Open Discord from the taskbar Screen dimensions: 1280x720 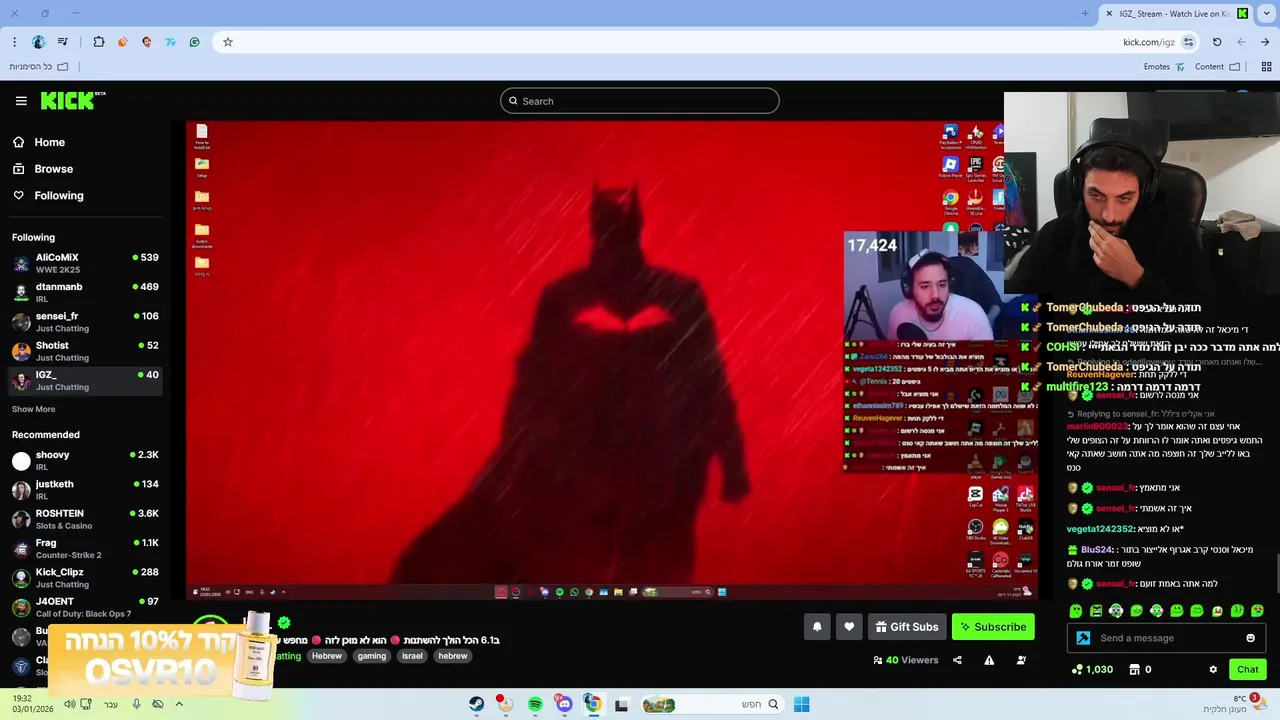564,704
